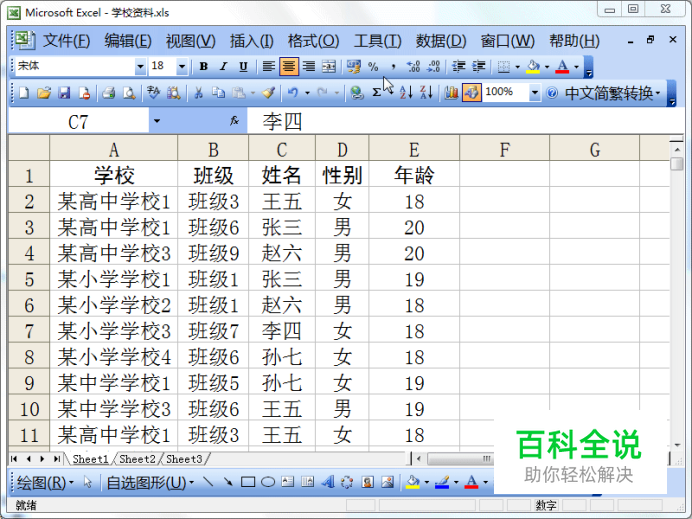Apply Percent style format

(x=373, y=67)
